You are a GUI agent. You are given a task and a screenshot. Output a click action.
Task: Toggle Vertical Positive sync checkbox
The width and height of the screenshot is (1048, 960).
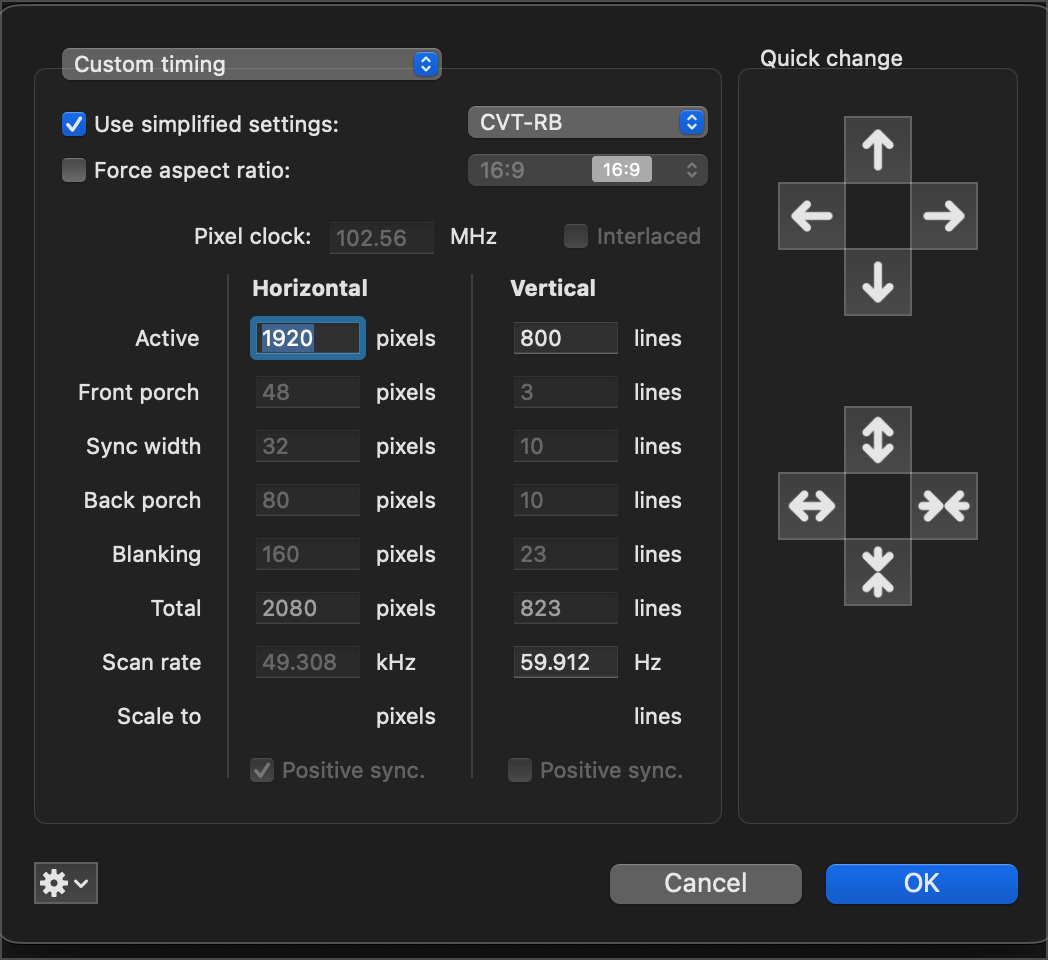pos(520,770)
